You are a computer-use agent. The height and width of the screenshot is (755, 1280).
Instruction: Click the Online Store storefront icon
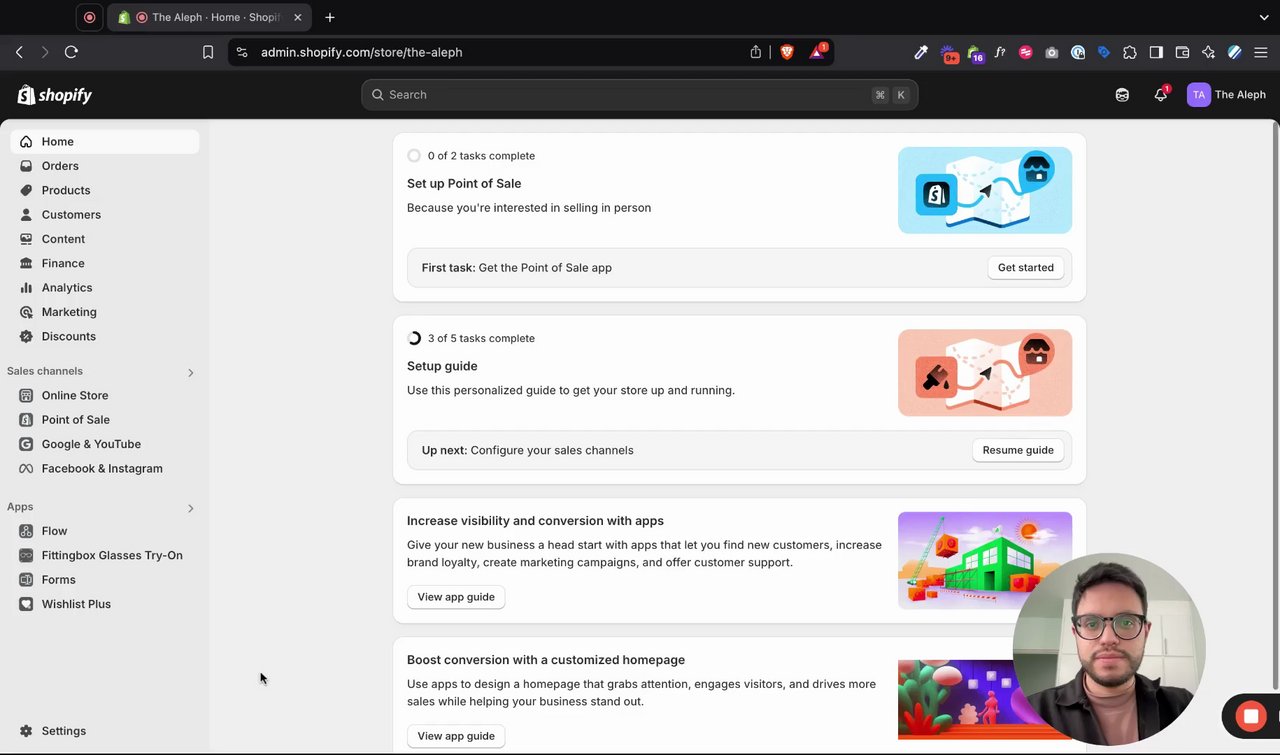26,395
